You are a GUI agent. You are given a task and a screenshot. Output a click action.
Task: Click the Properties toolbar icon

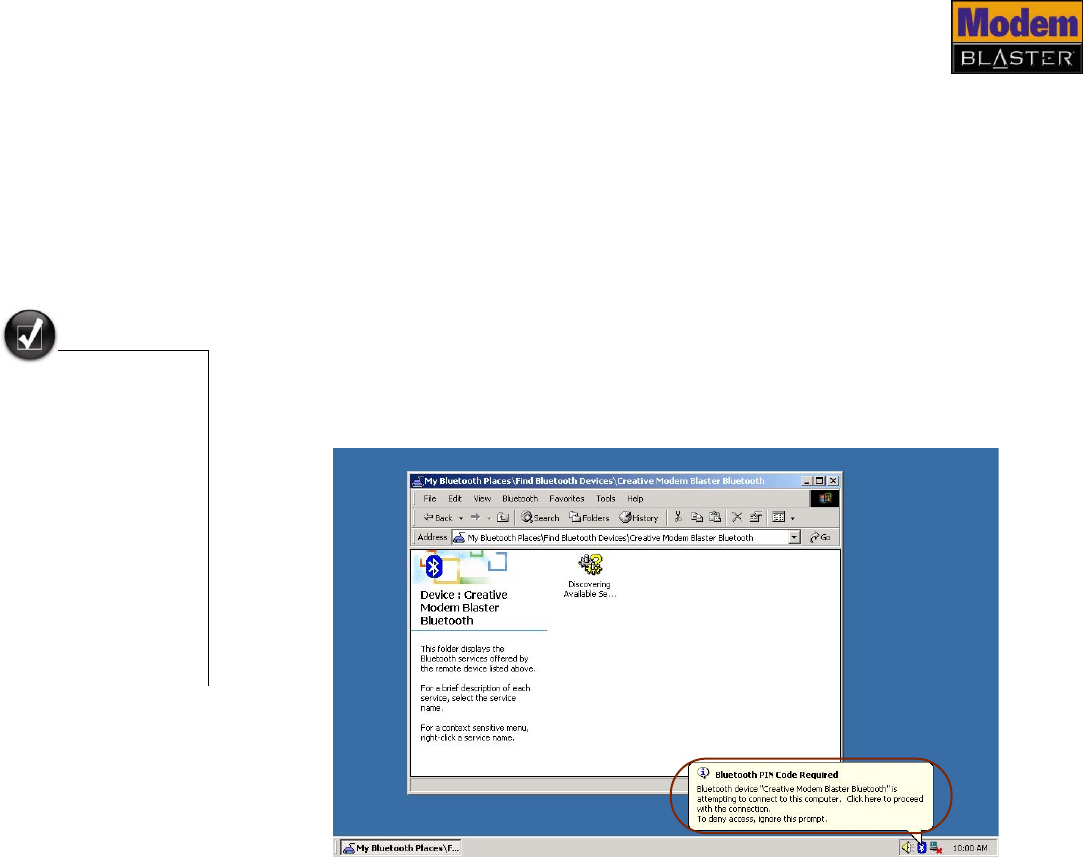pyautogui.click(x=756, y=517)
